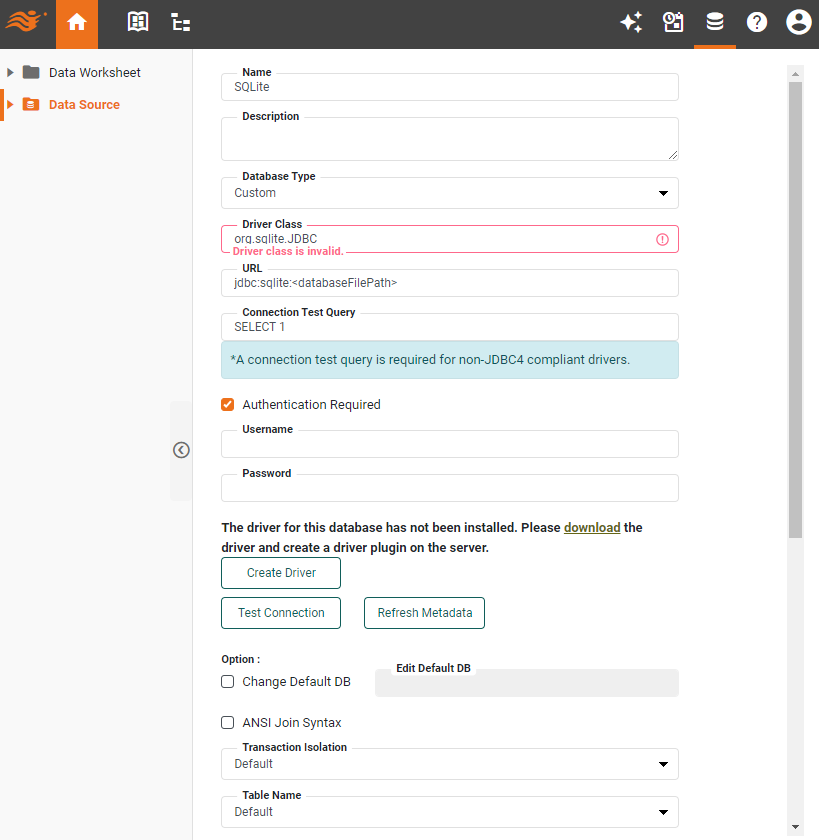Collapse the sidebar using the chevron arrow
Viewport: 819px width, 840px height.
(181, 450)
